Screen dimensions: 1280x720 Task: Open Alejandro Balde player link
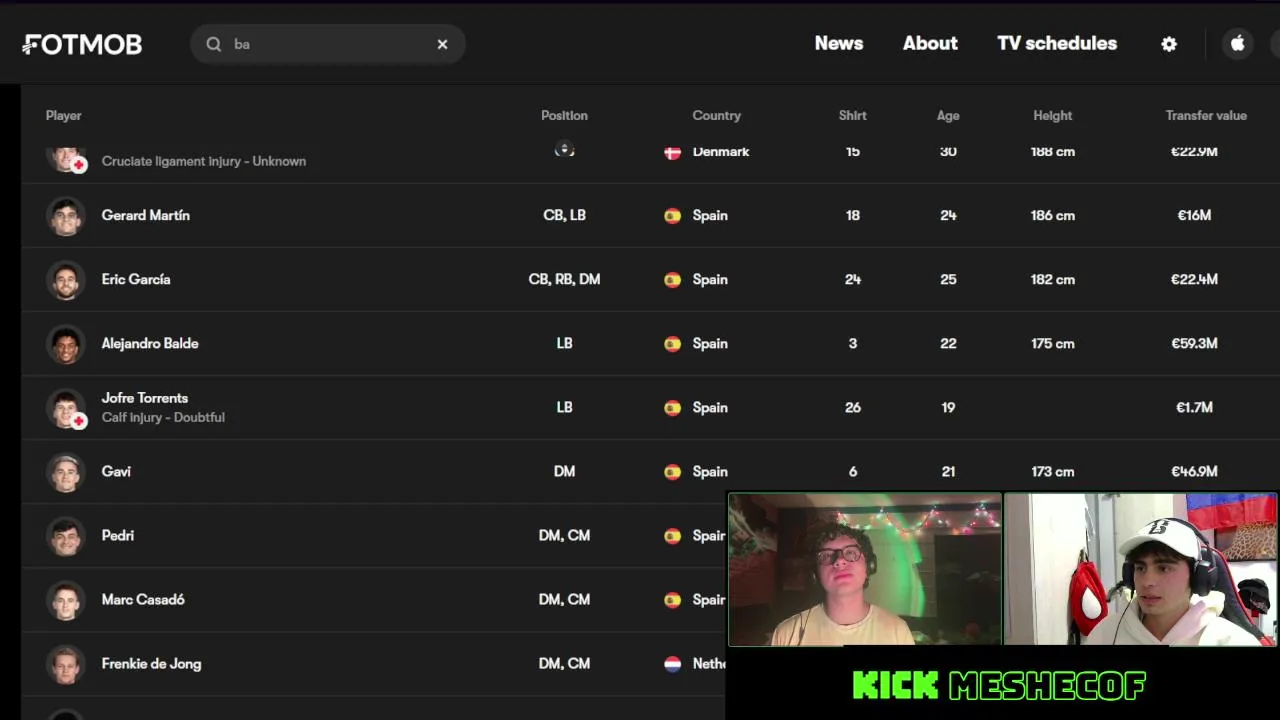click(x=150, y=343)
